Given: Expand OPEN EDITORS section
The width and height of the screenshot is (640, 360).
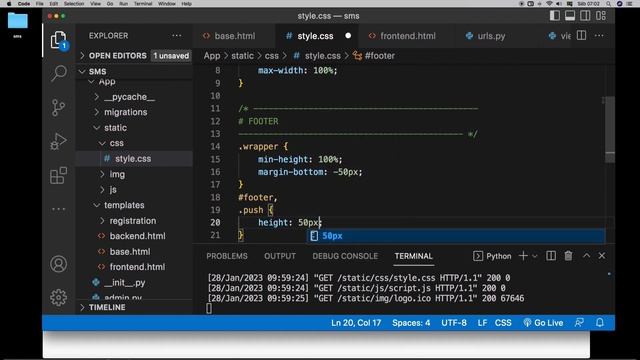Looking at the screenshot, I should point(134,56).
